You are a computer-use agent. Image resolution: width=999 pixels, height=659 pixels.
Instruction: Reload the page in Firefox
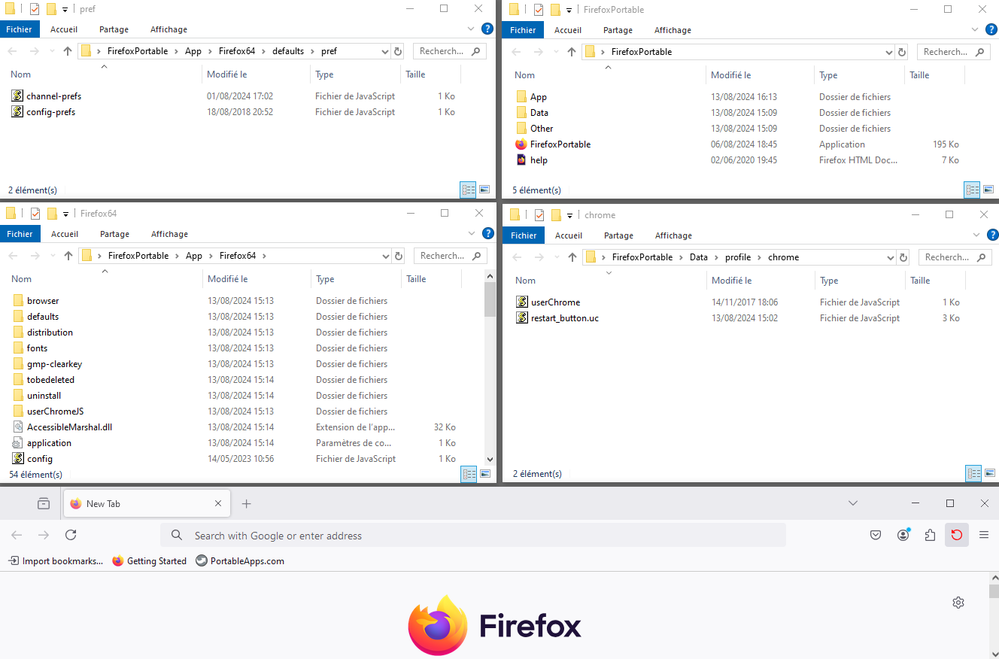click(x=71, y=535)
